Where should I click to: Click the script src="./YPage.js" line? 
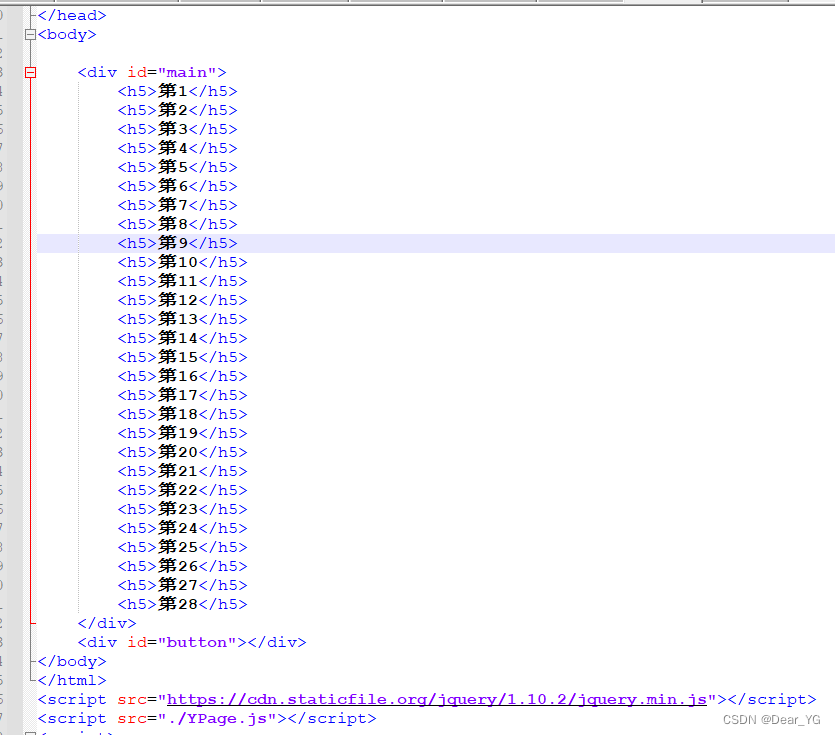(x=207, y=718)
